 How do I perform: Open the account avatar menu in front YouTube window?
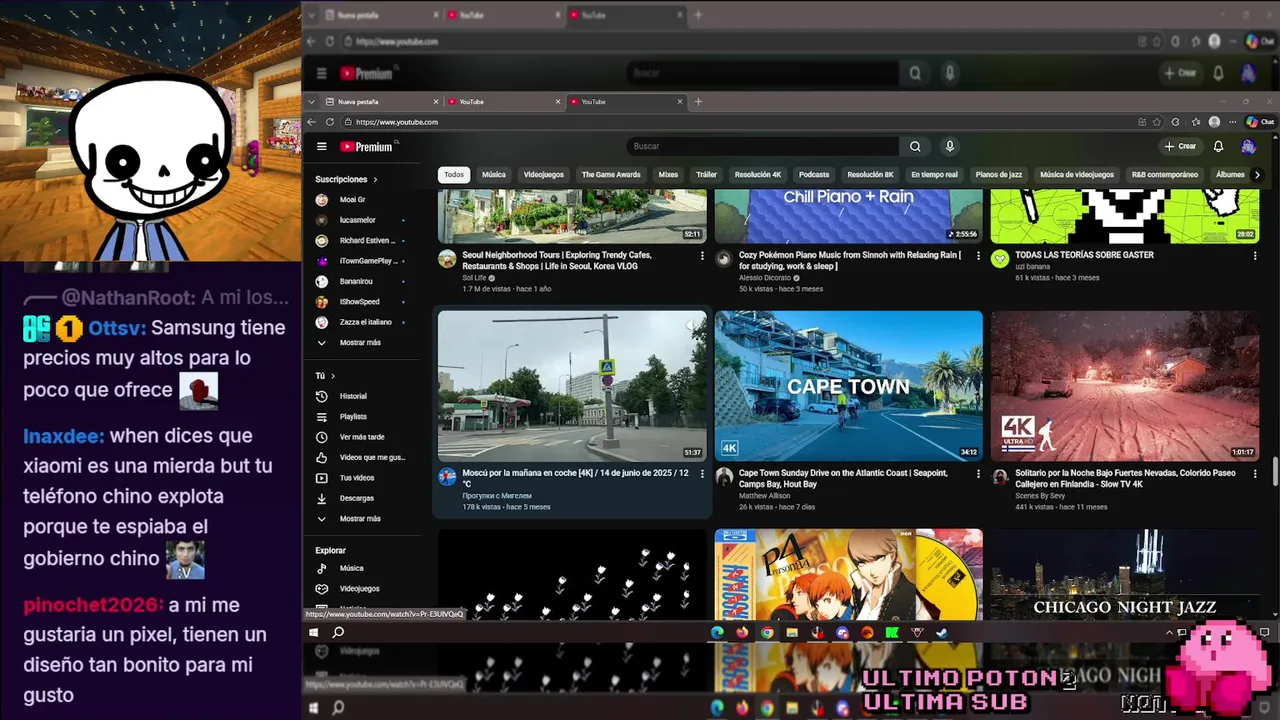point(1248,146)
